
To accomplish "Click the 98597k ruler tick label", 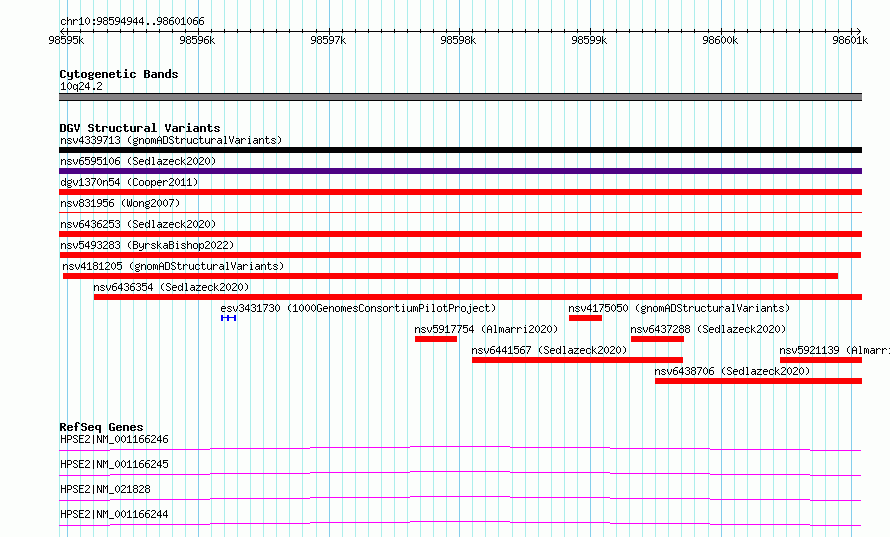I will (x=328, y=40).
